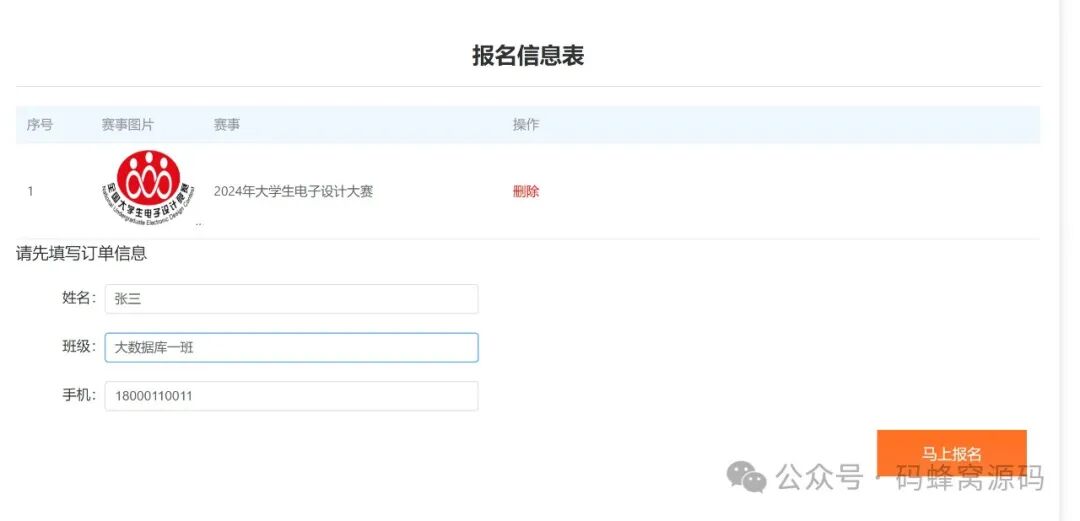1080x521 pixels.
Task: Focus the 班级 input field
Action: 291,347
